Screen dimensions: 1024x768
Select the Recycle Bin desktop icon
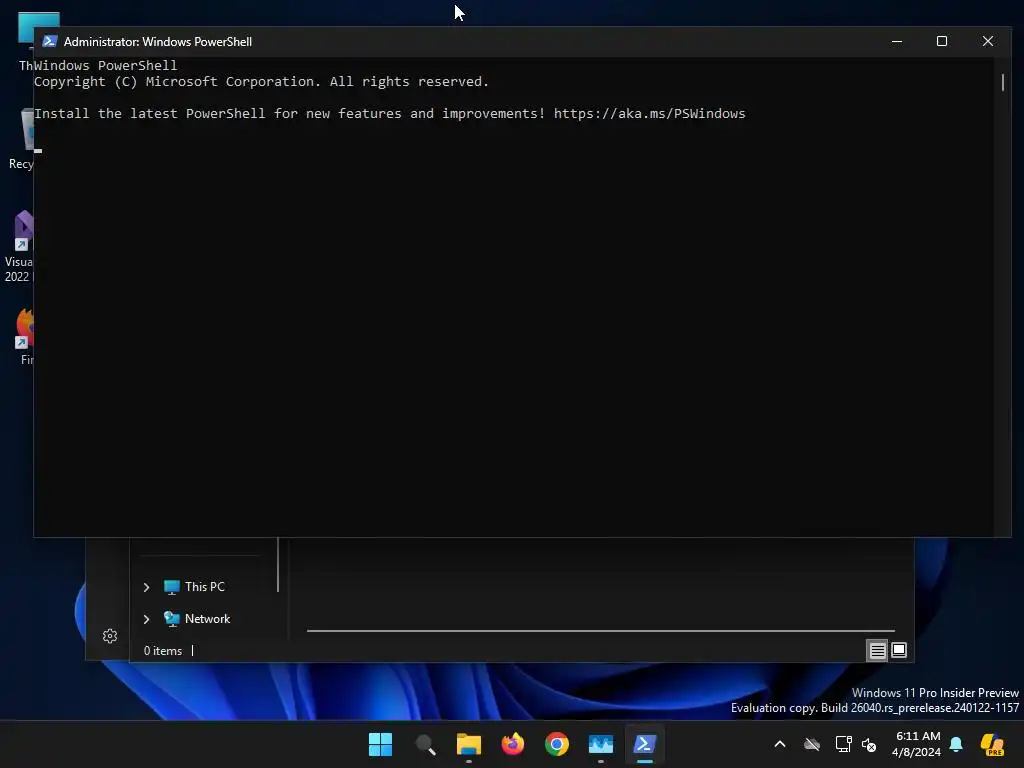point(21,138)
